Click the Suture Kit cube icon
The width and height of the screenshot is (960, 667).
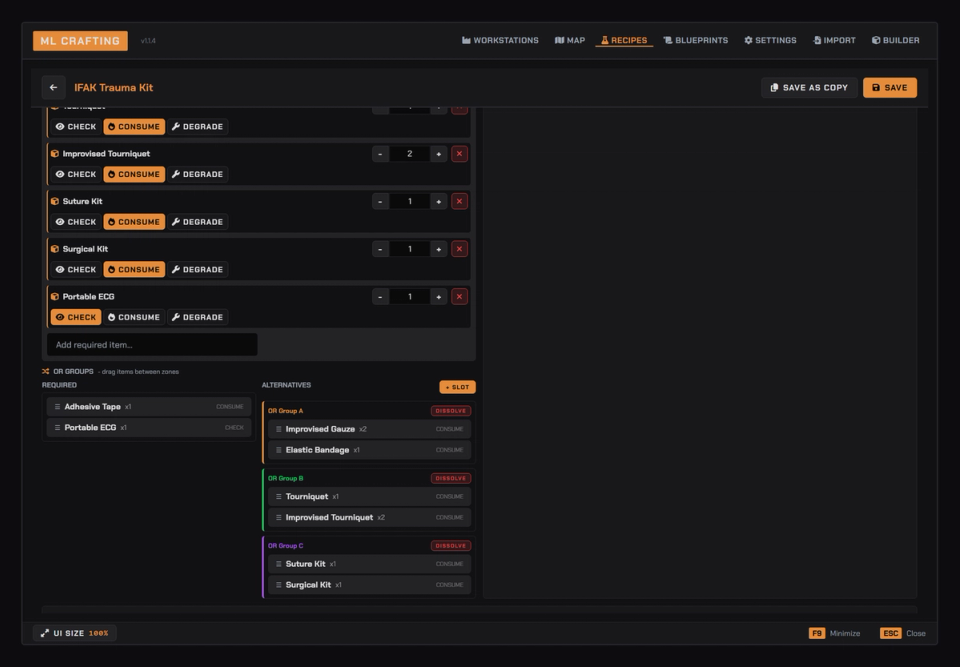[x=55, y=202]
